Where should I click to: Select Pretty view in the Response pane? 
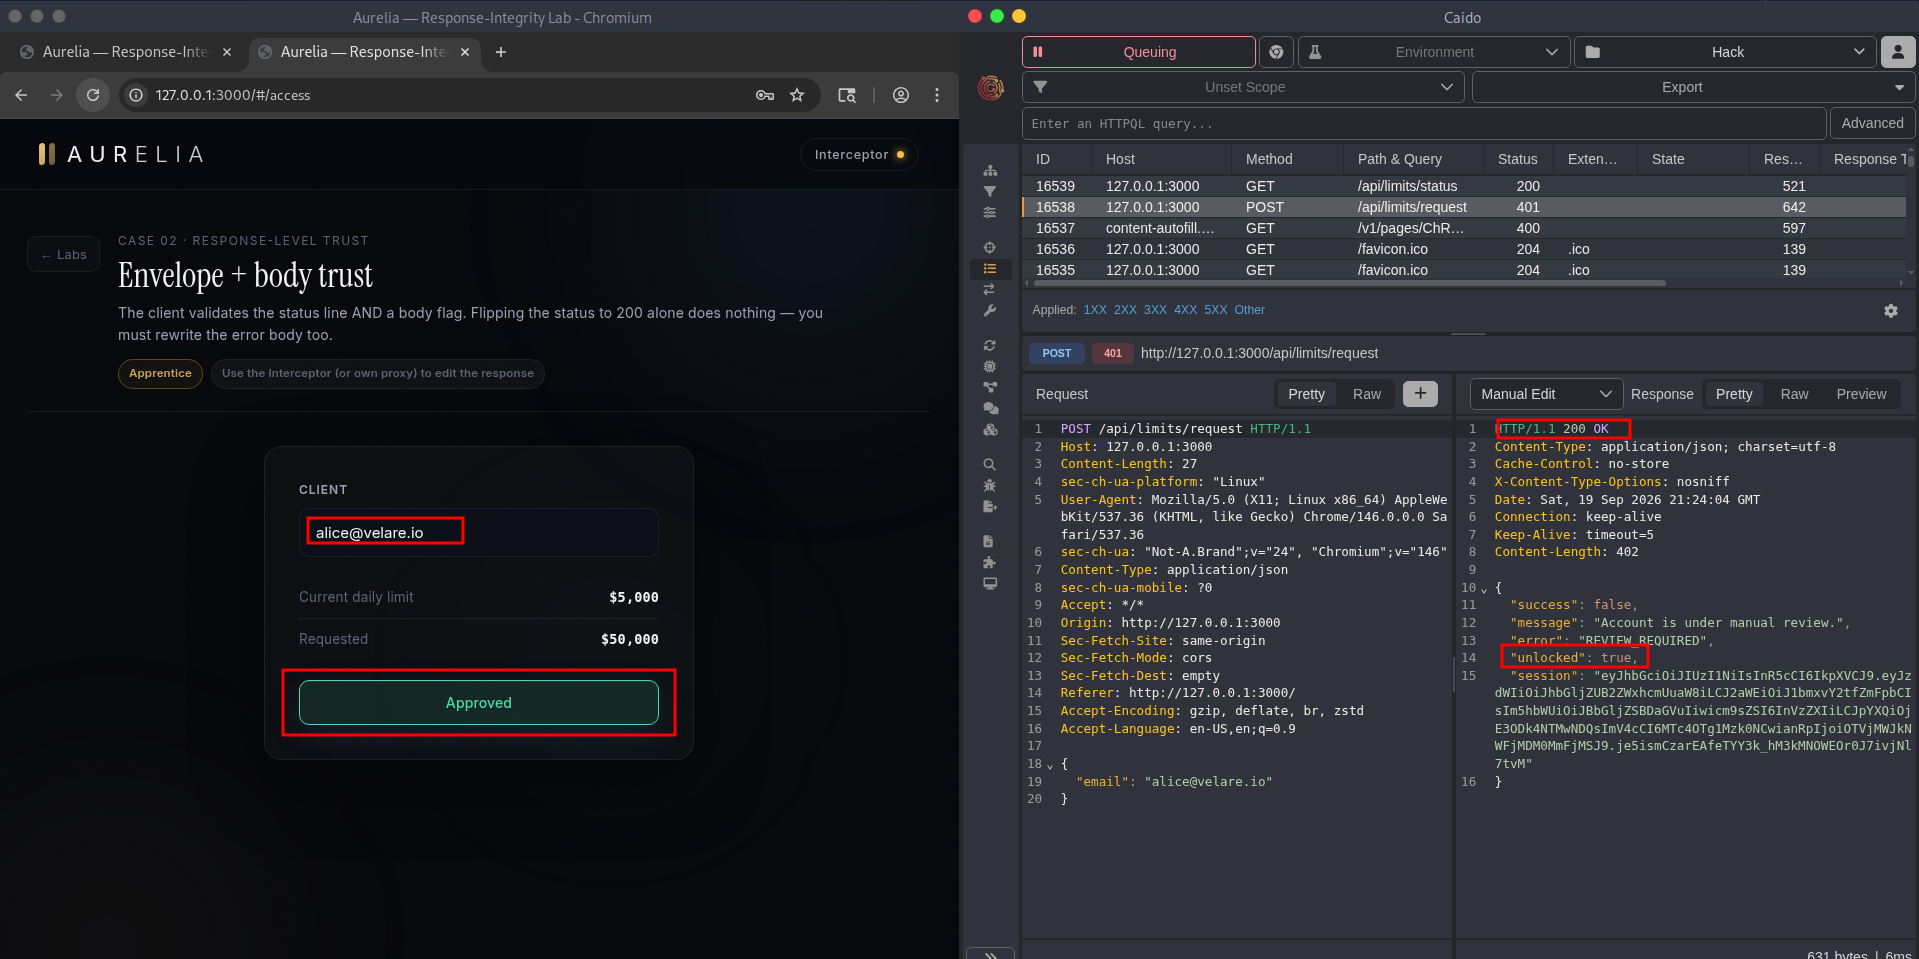click(x=1734, y=394)
